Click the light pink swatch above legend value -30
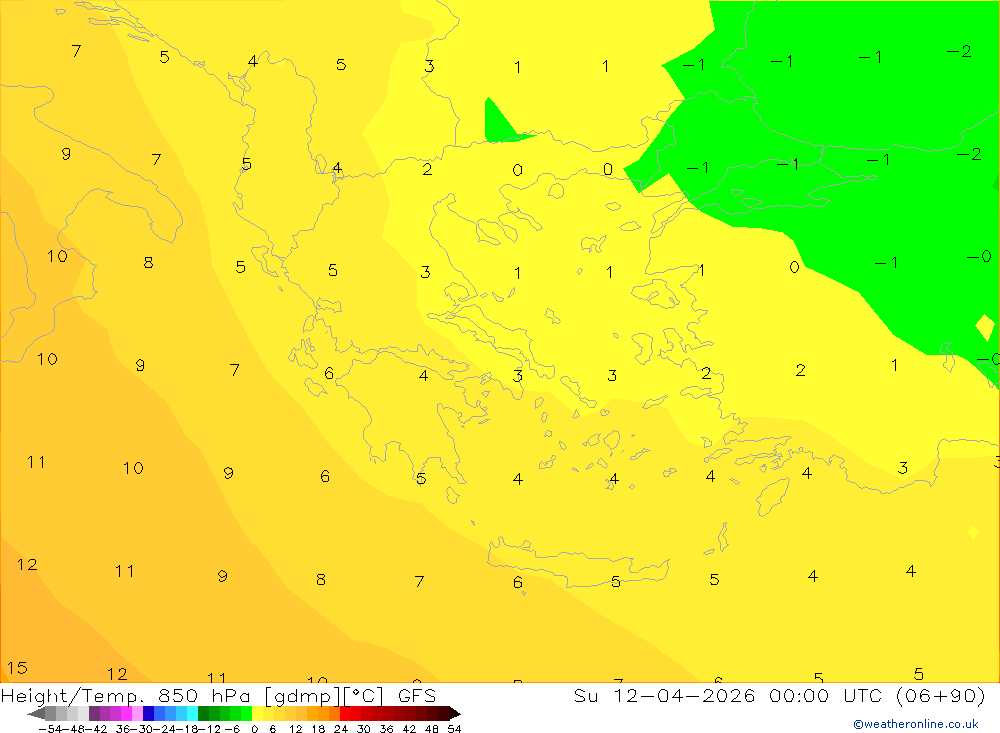The image size is (1000, 733). tap(137, 713)
